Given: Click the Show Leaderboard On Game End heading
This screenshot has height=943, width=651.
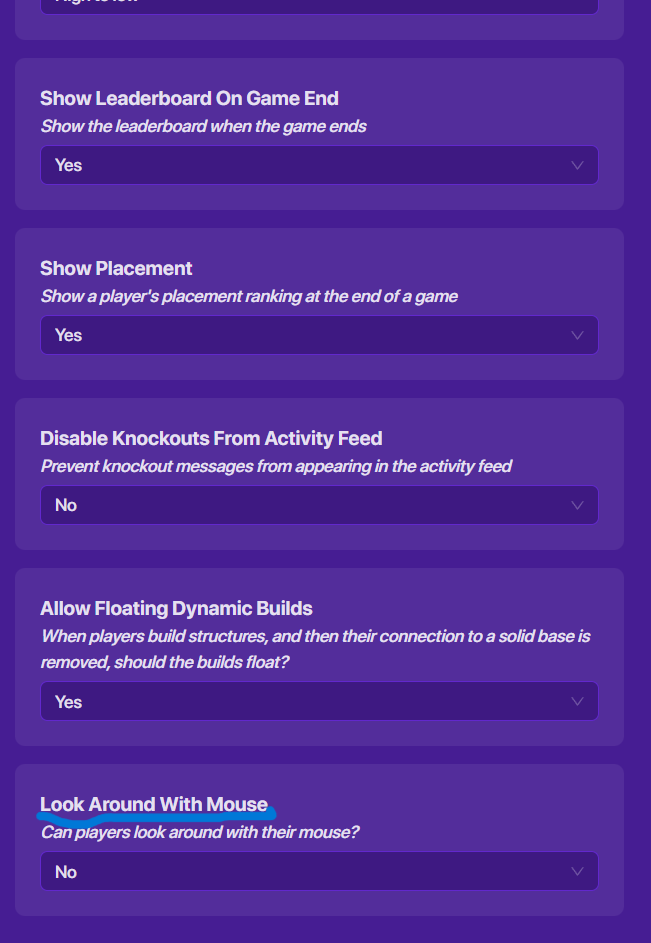Looking at the screenshot, I should tap(189, 98).
